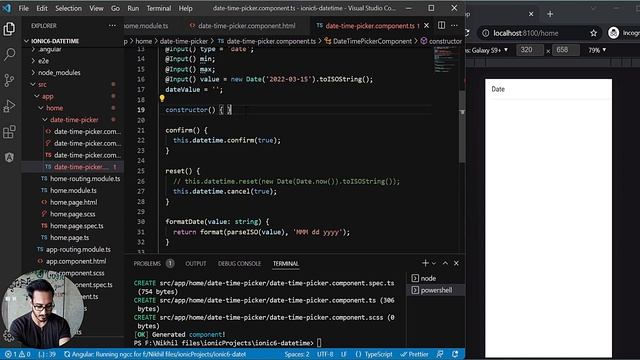Open the Explorer view in activity bar

(x=9, y=29)
